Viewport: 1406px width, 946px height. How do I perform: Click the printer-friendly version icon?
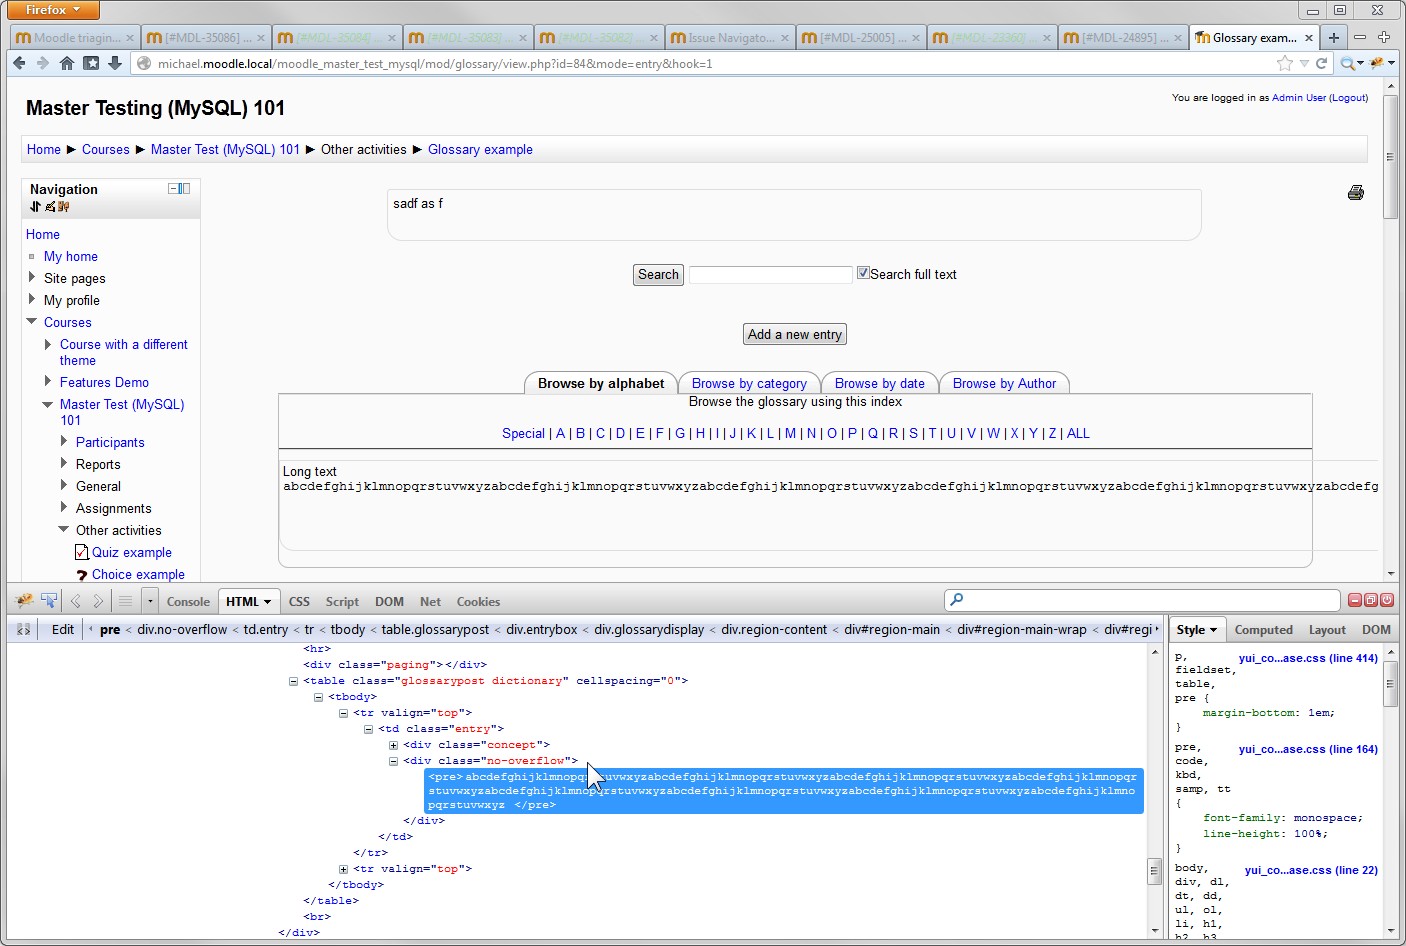point(1356,193)
